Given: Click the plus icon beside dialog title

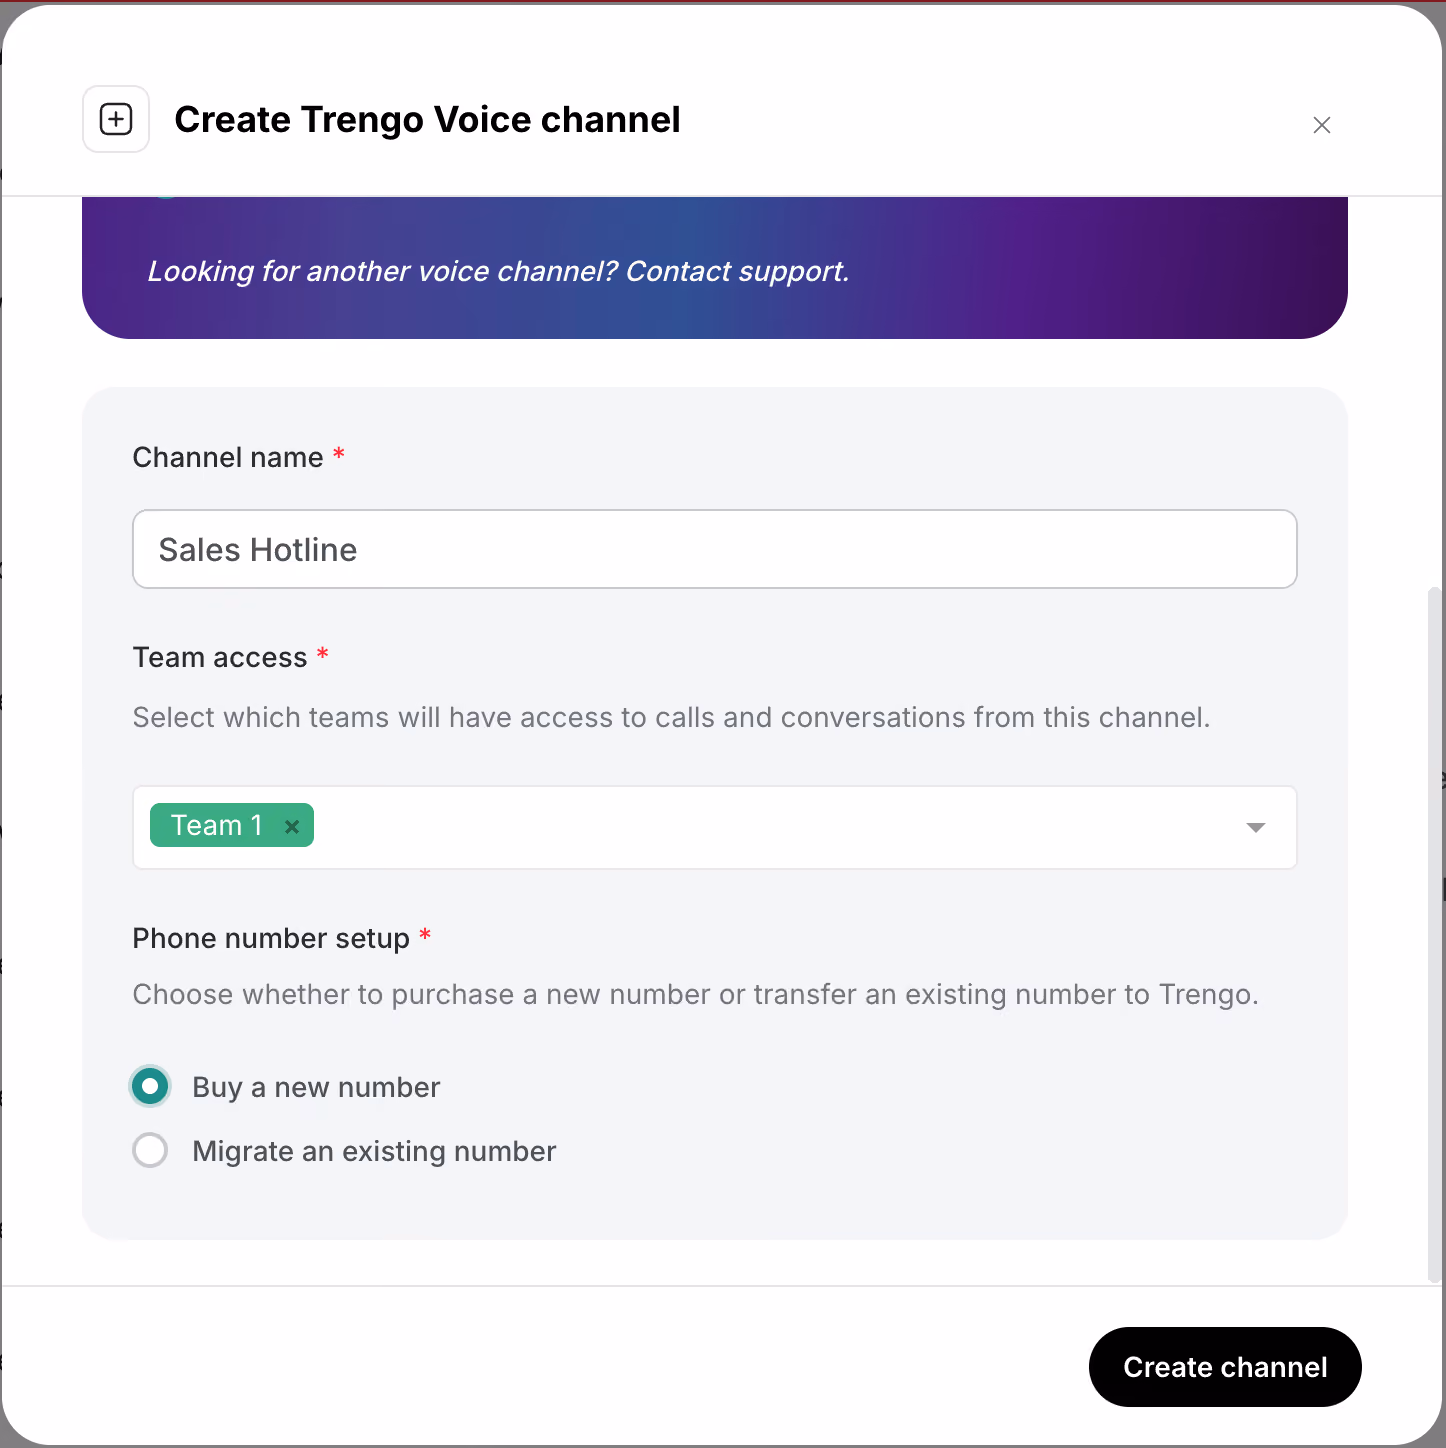Looking at the screenshot, I should point(116,119).
